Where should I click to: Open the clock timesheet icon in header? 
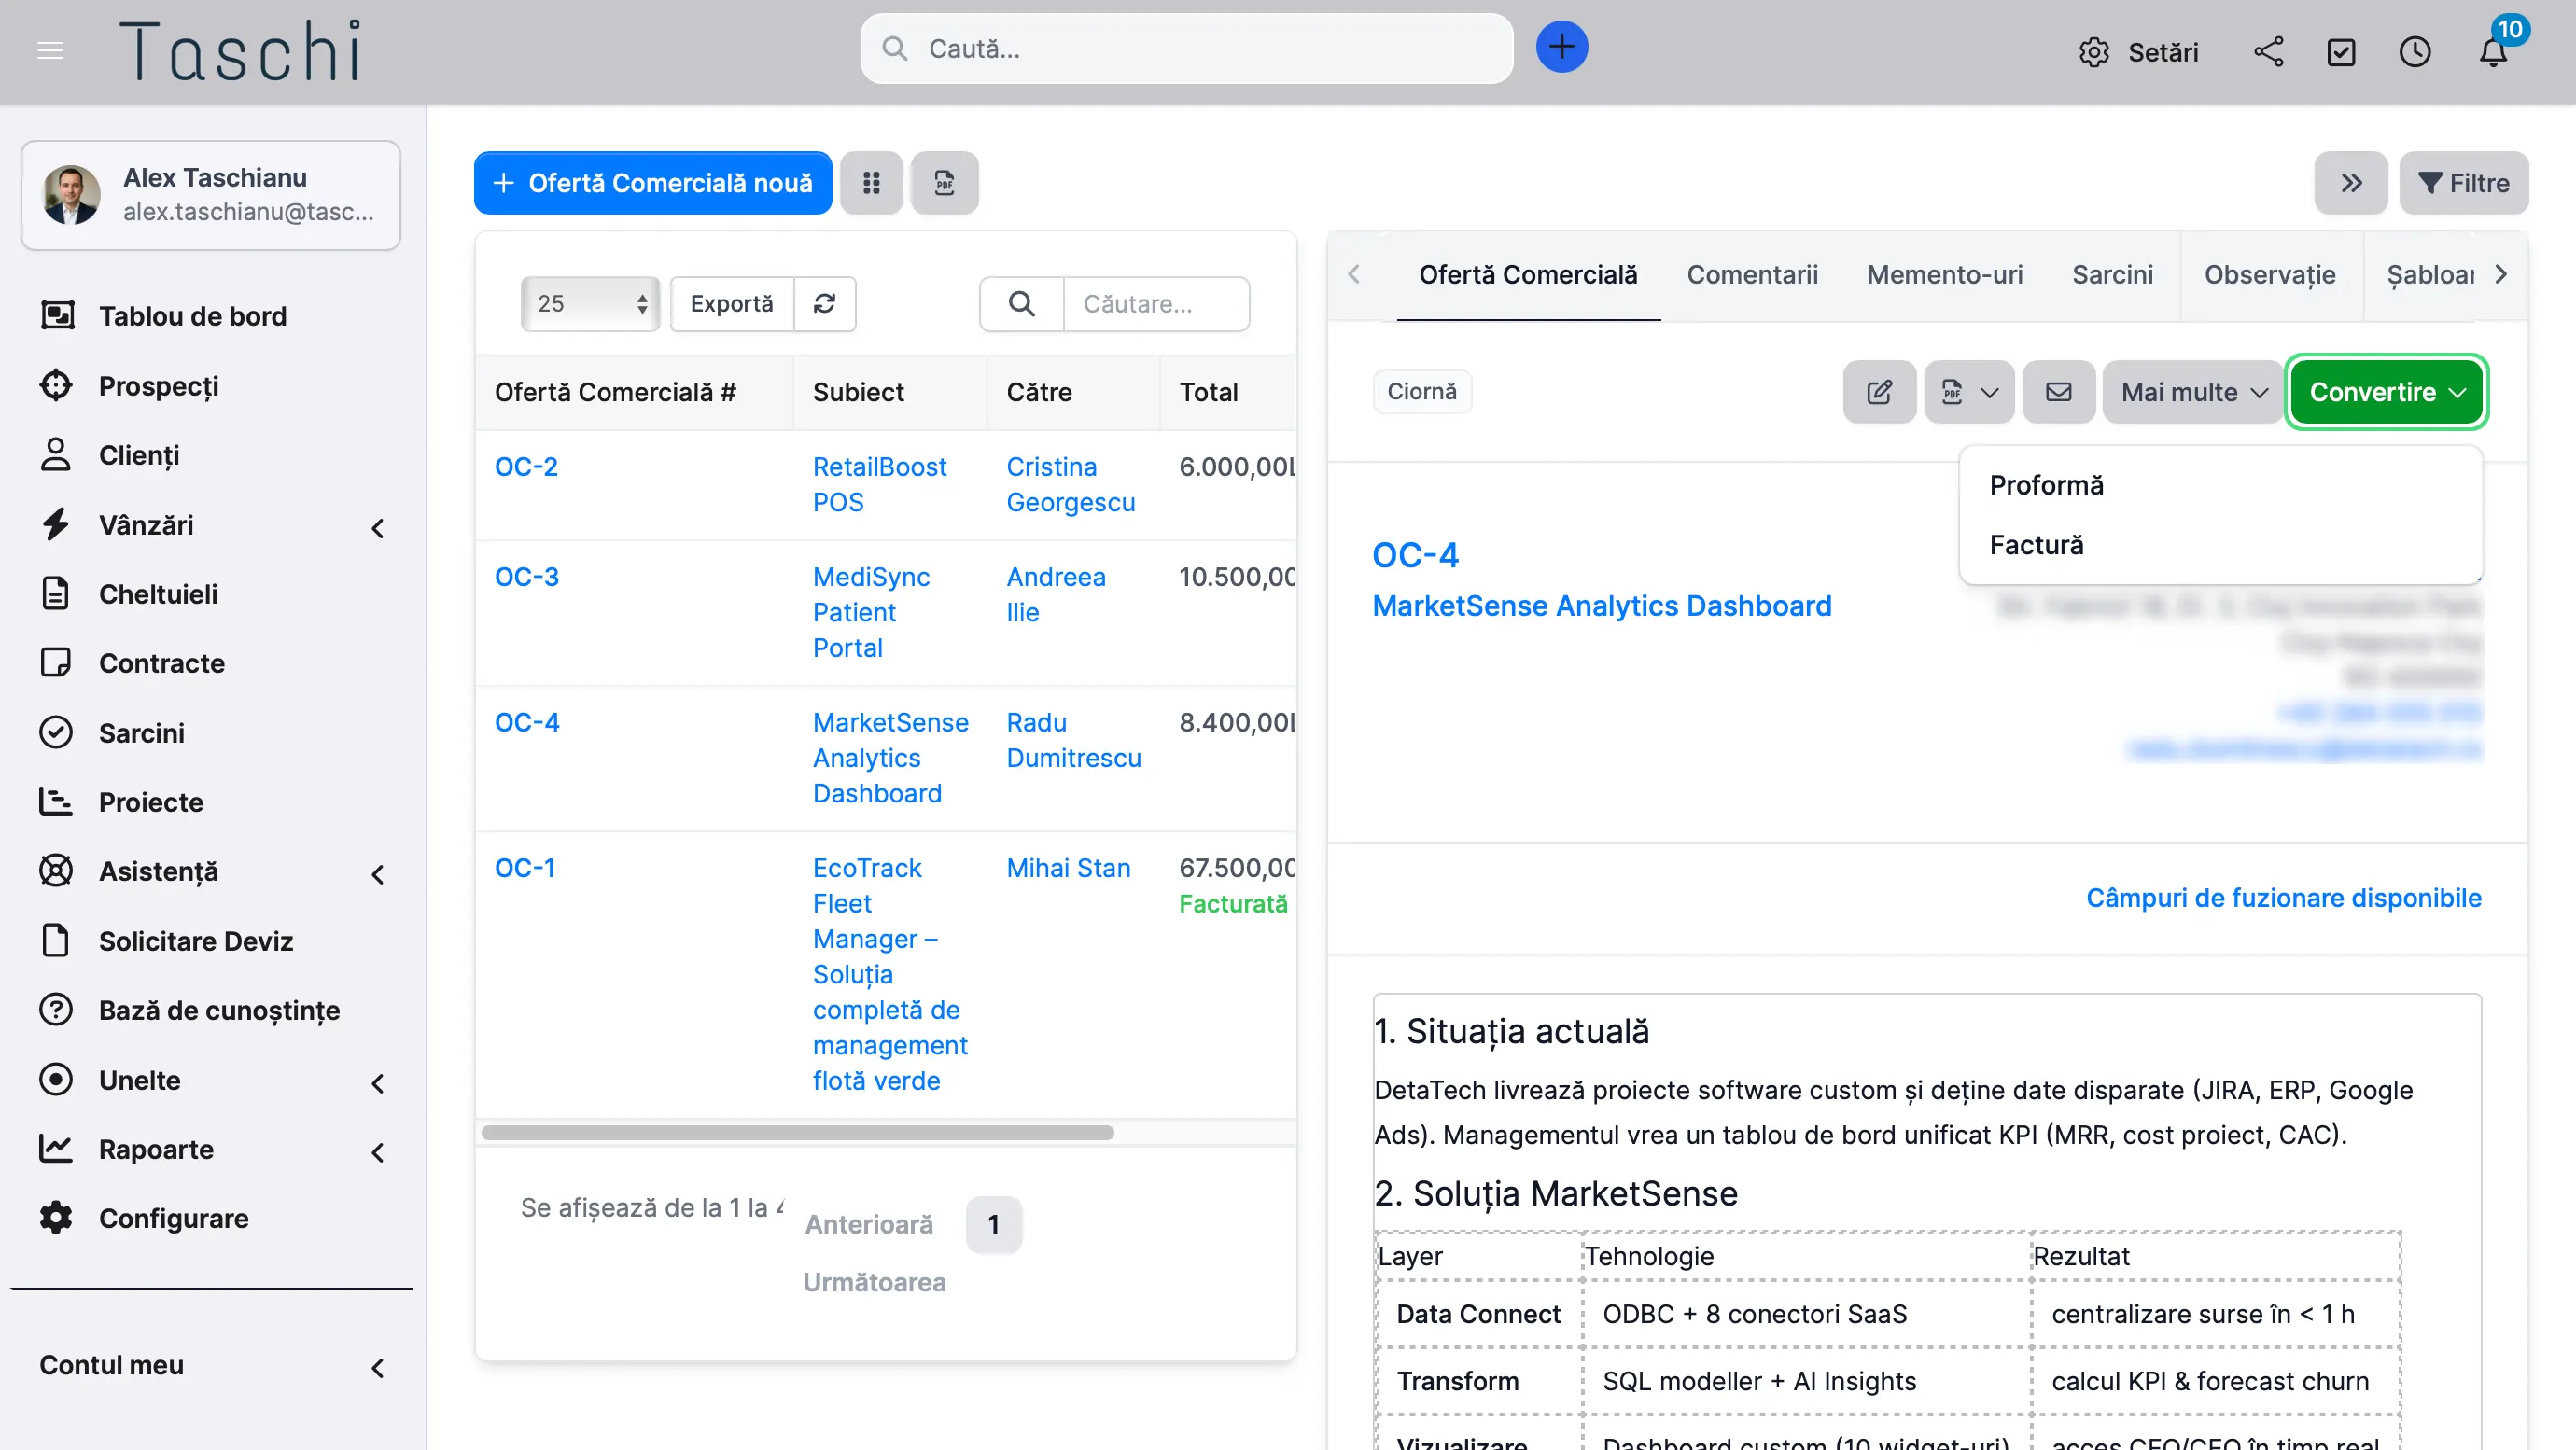click(2414, 52)
